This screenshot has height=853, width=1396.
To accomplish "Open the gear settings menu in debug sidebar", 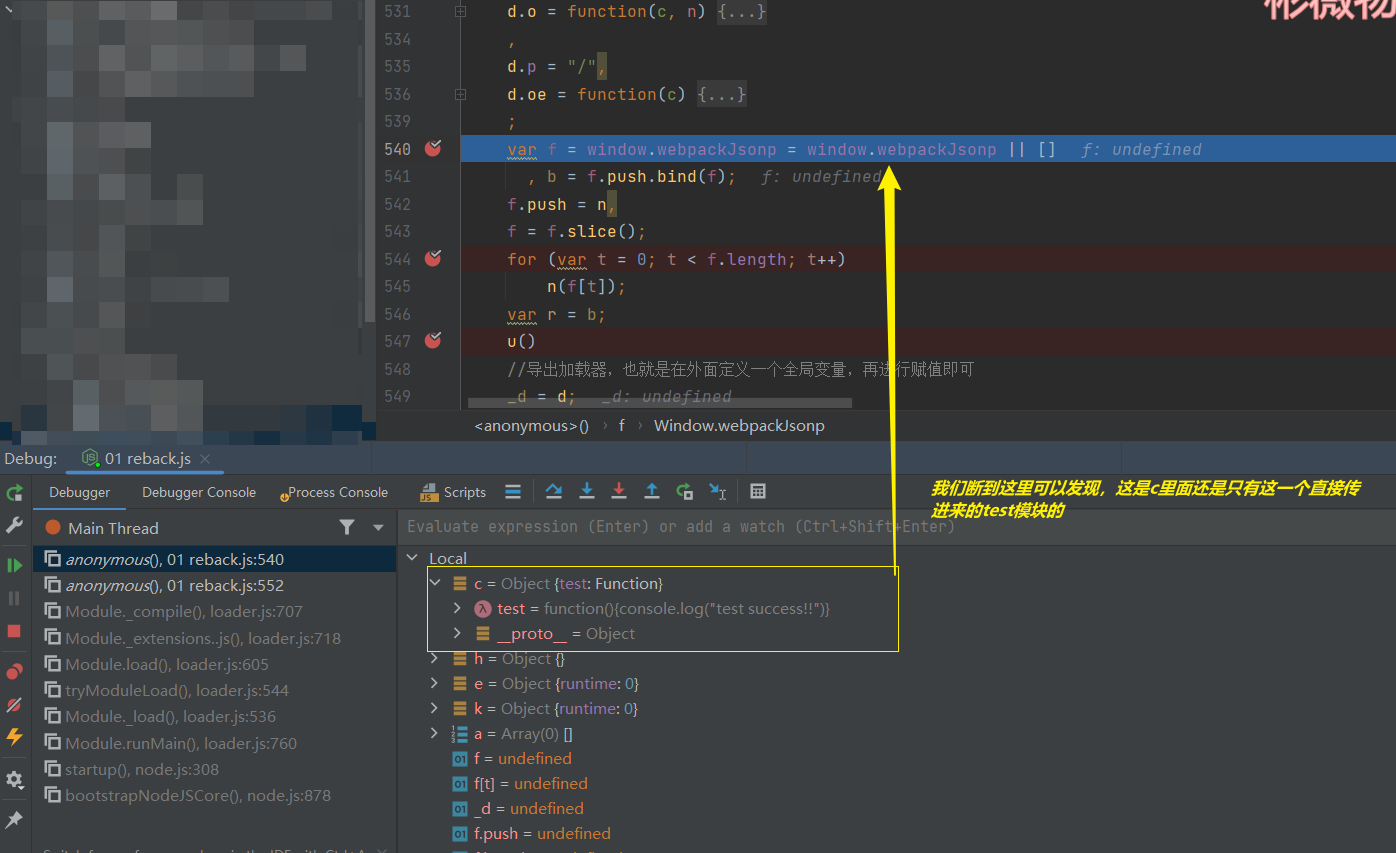I will [14, 779].
